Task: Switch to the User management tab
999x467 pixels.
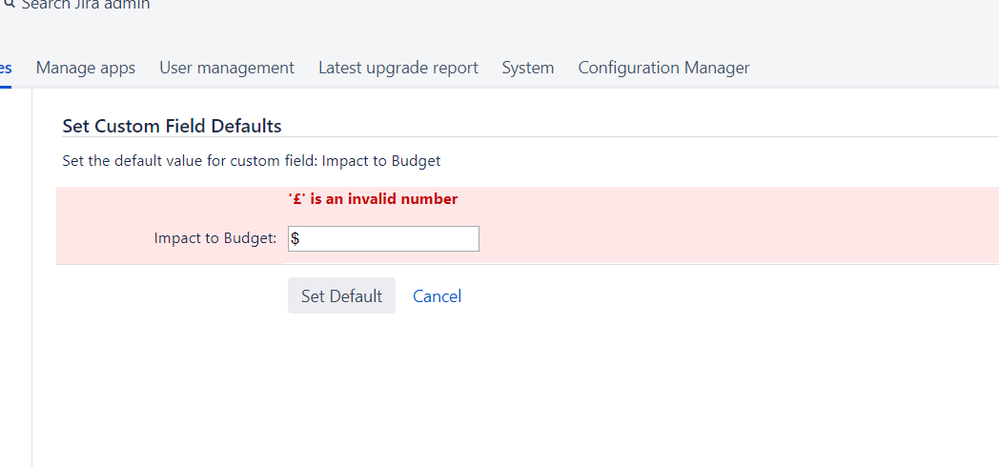Action: pyautogui.click(x=226, y=68)
